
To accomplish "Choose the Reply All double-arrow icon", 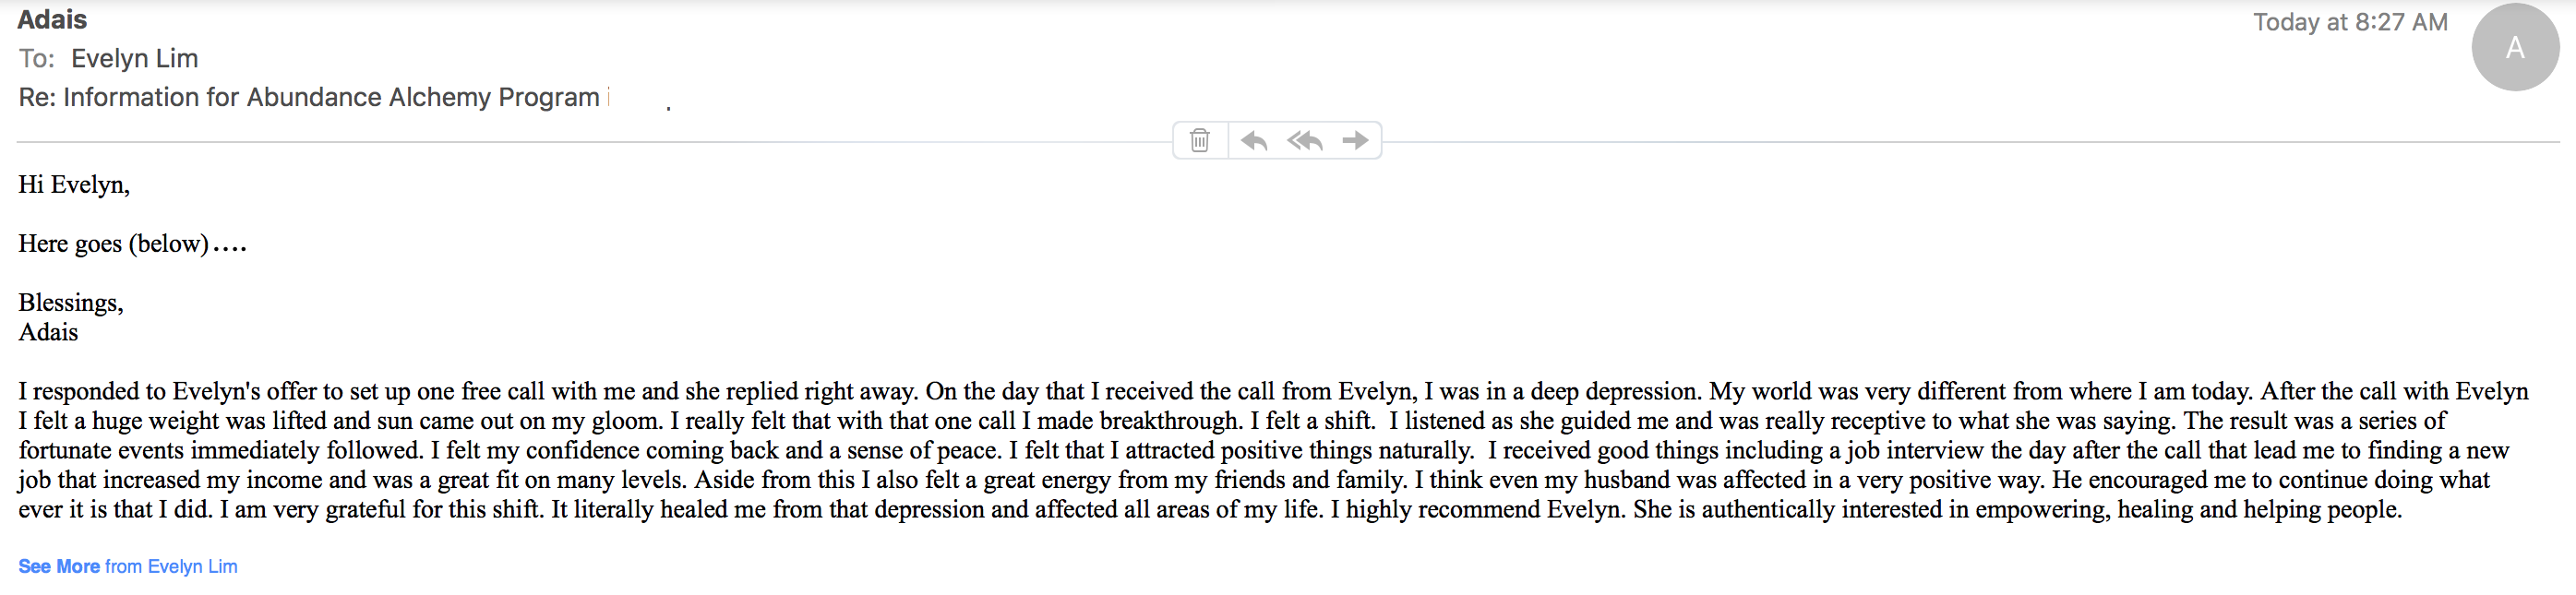I will [x=1305, y=140].
